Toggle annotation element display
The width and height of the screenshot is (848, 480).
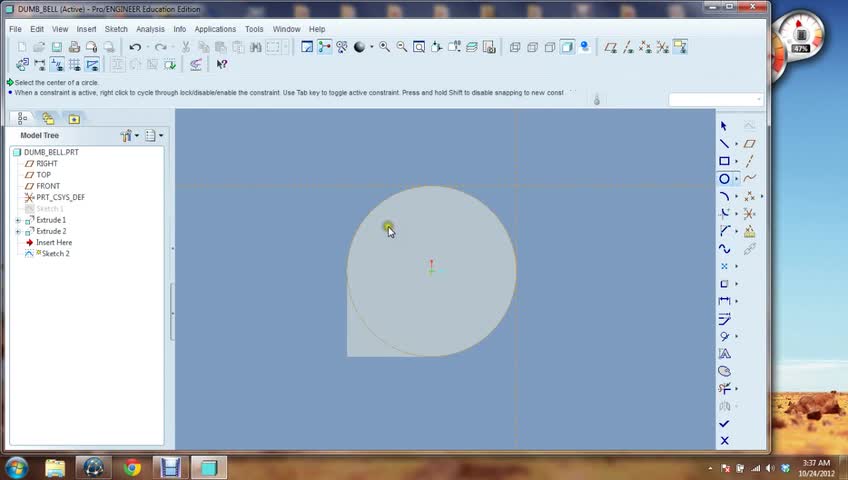click(x=680, y=48)
